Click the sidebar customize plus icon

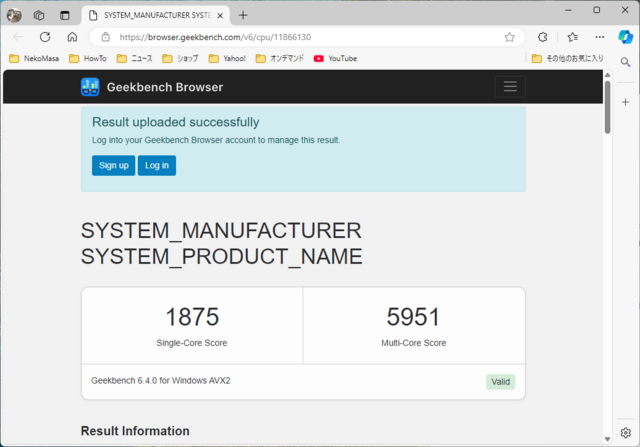click(x=625, y=102)
